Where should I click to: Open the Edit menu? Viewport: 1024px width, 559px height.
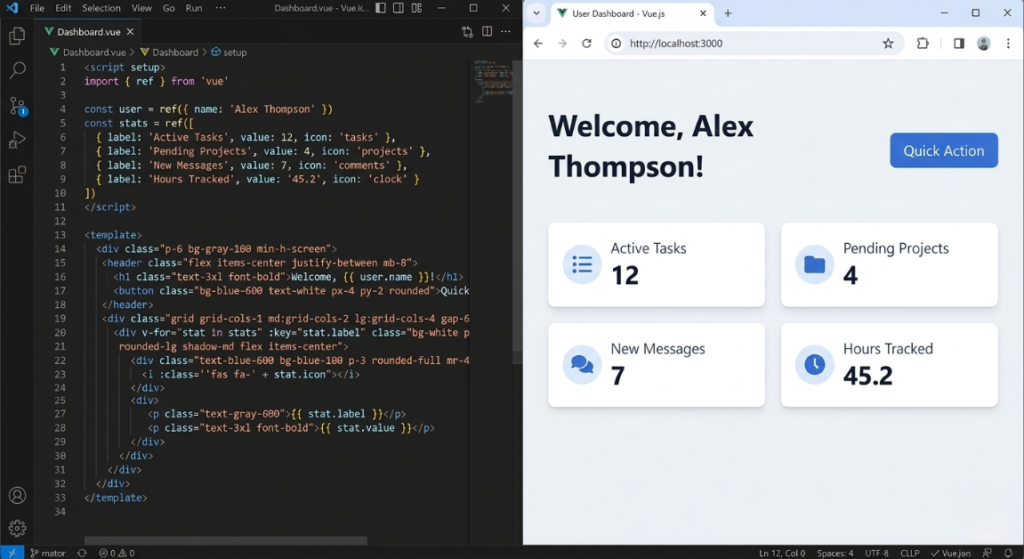(63, 8)
